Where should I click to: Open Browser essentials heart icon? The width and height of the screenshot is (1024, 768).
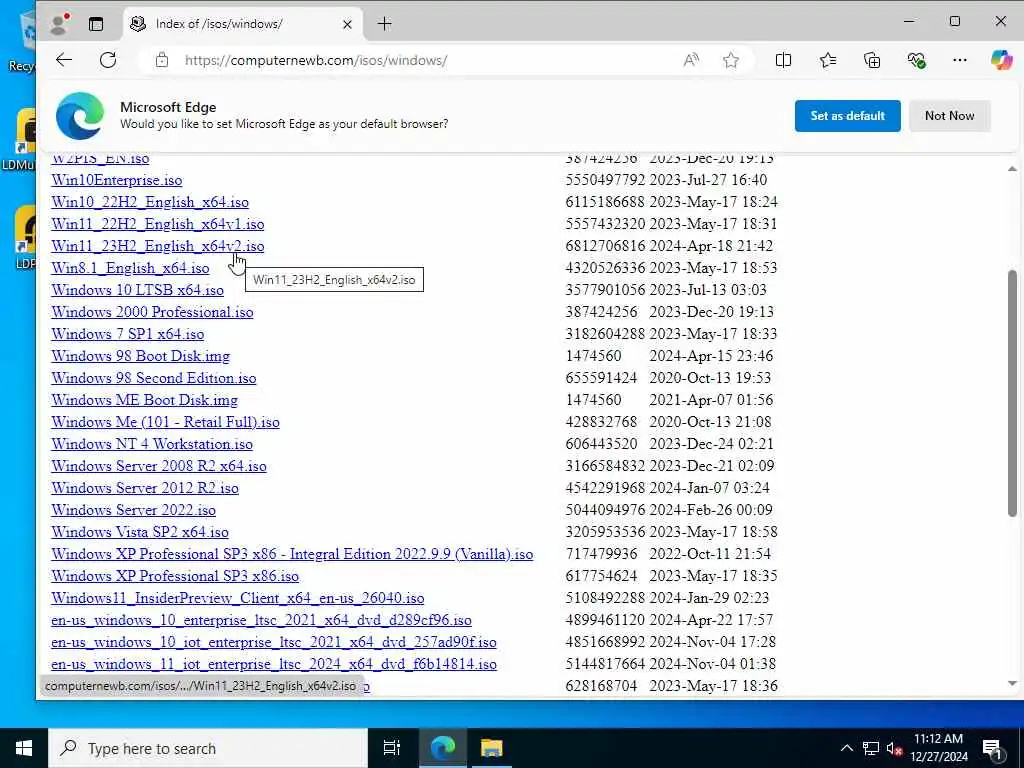point(916,60)
